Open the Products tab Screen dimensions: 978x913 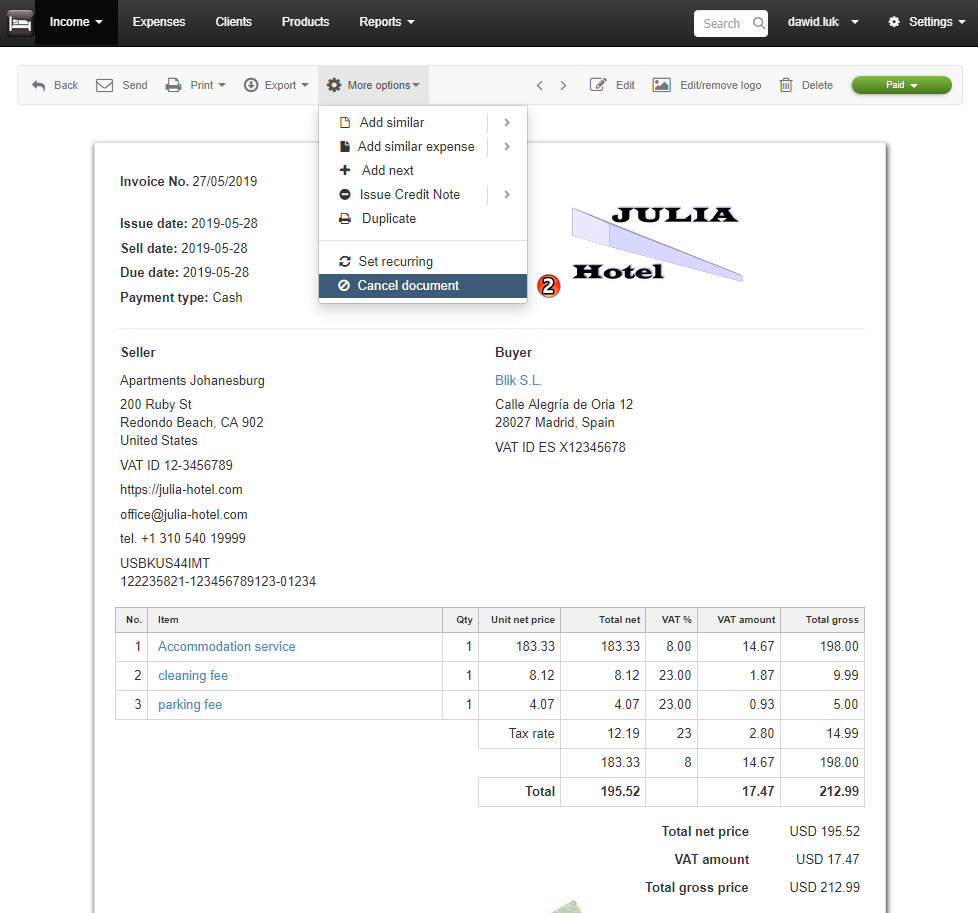(306, 22)
